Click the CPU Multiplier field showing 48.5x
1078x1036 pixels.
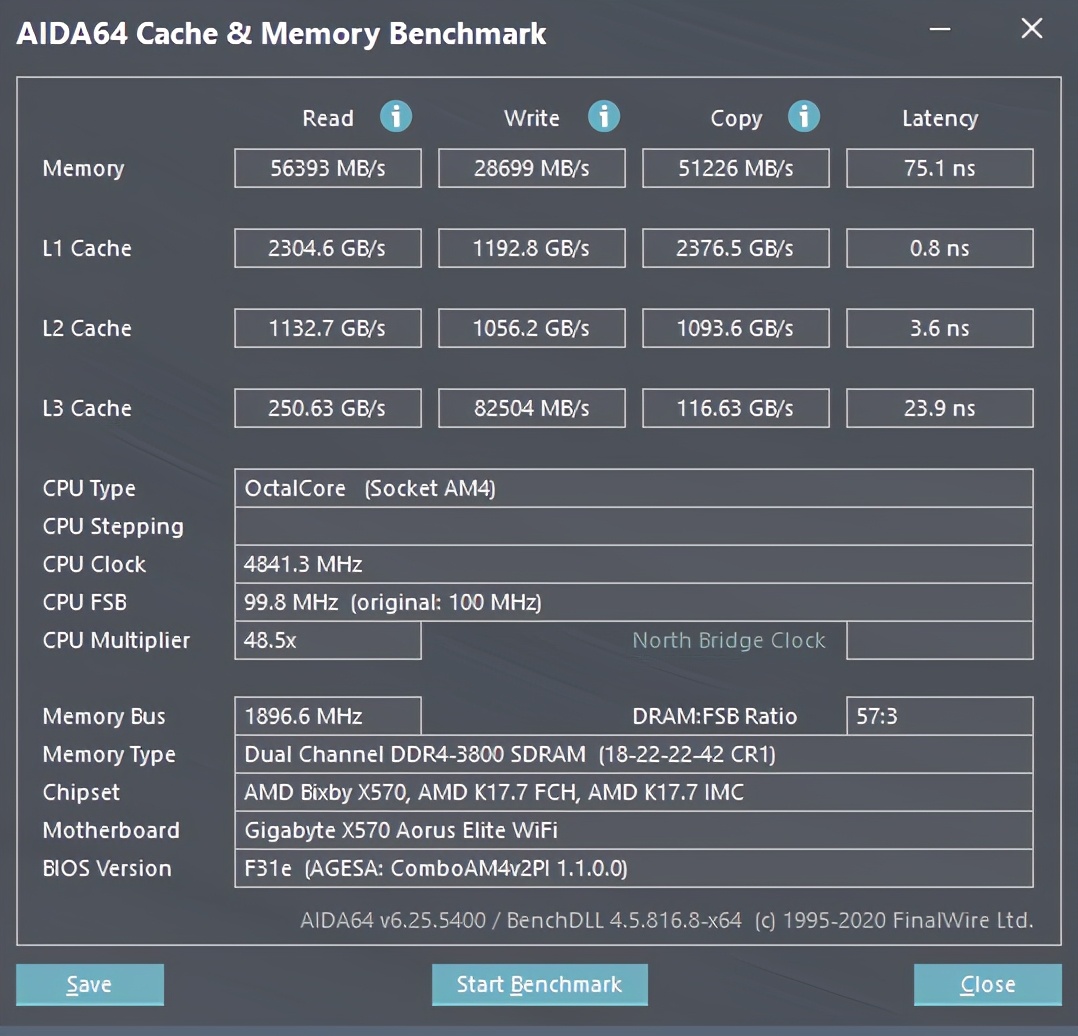coord(327,640)
